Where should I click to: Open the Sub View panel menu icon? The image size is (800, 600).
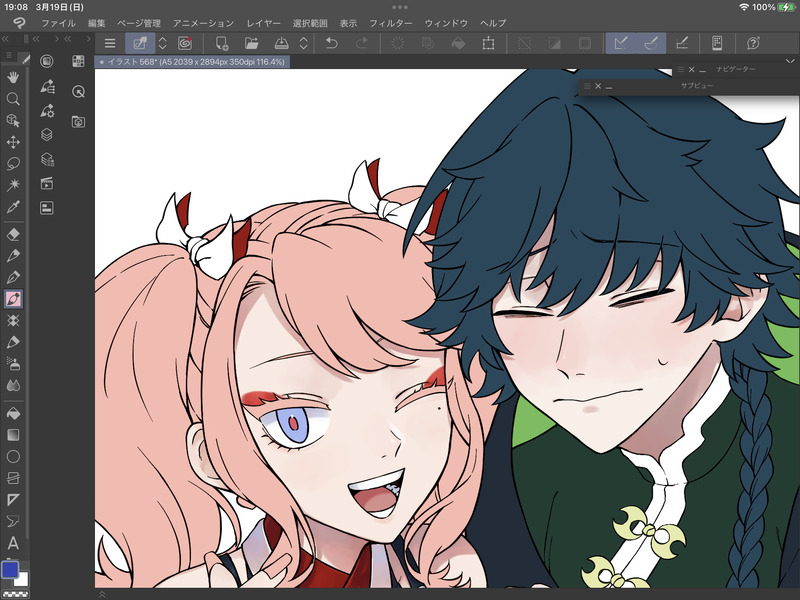pyautogui.click(x=587, y=86)
